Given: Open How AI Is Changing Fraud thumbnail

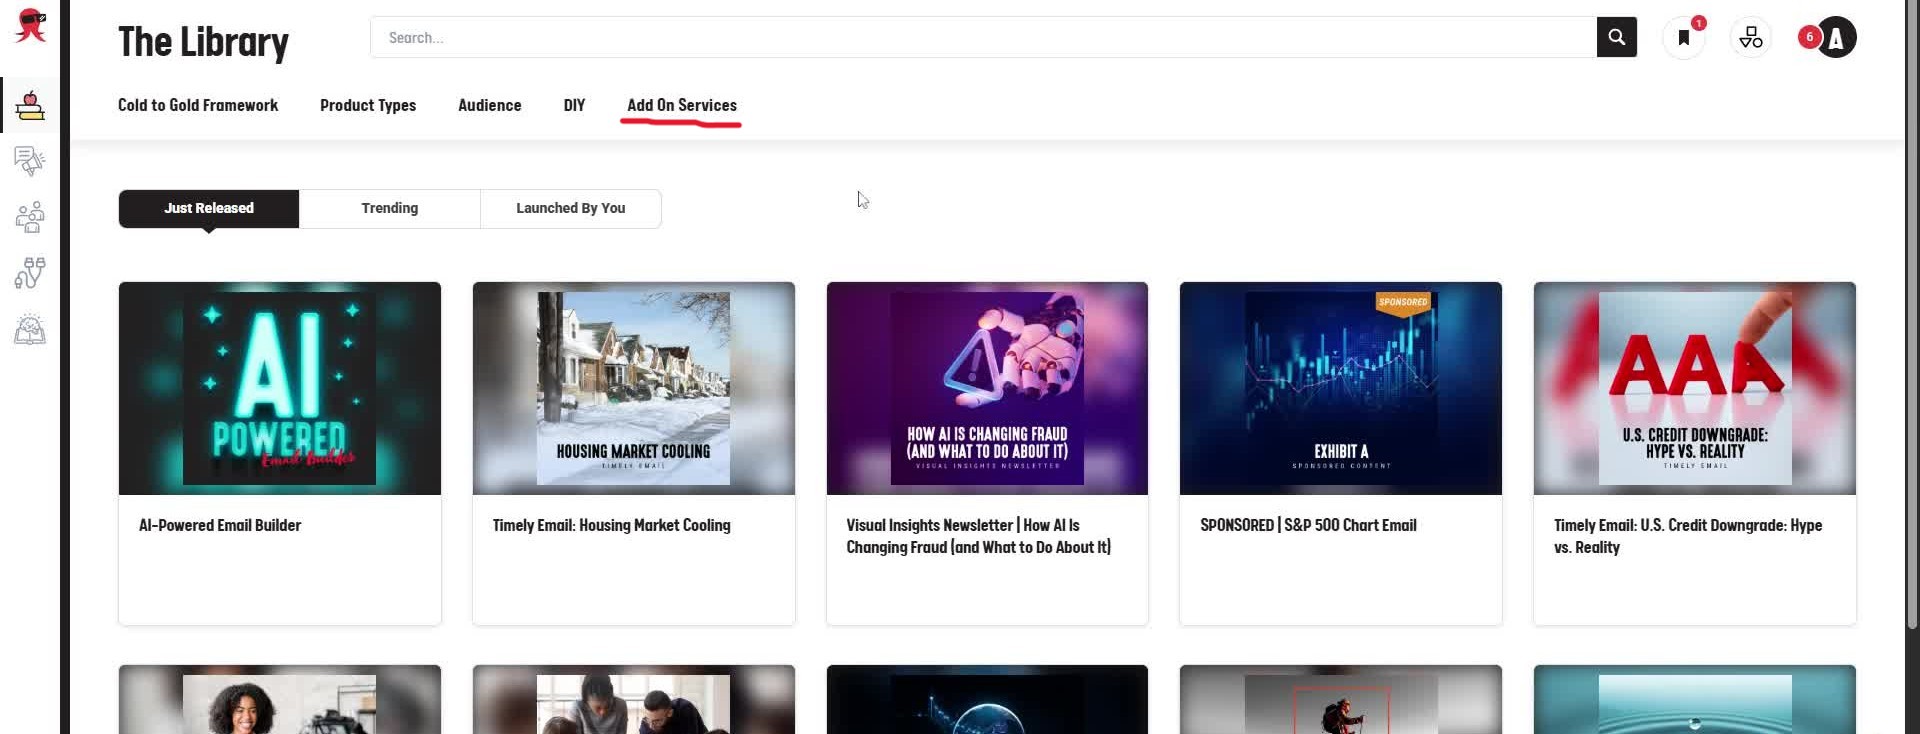Looking at the screenshot, I should [x=987, y=388].
